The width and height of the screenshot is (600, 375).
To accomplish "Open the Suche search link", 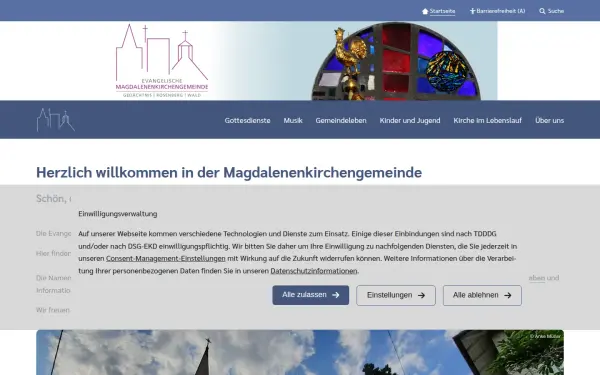I will pos(556,11).
